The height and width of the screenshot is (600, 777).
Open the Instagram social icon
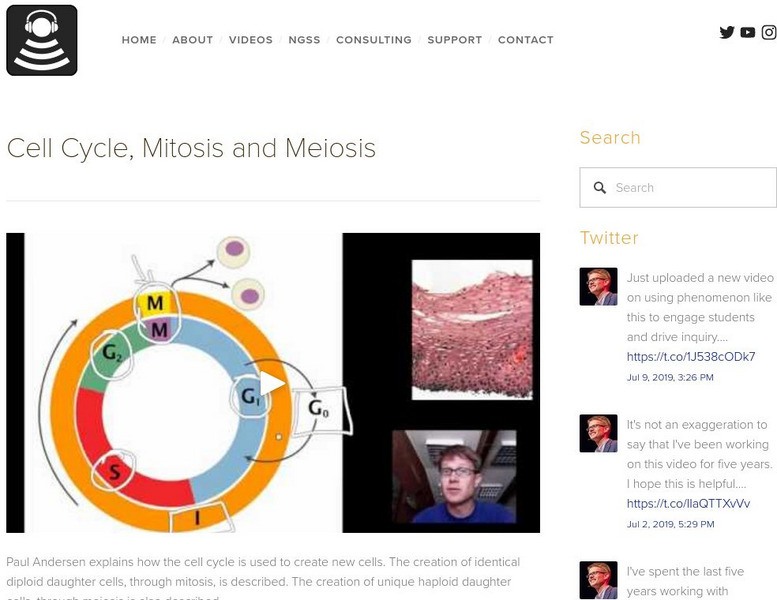pos(769,32)
